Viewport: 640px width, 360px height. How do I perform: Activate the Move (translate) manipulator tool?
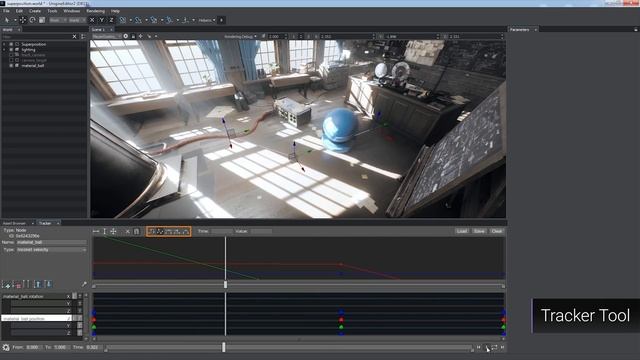click(x=23, y=20)
